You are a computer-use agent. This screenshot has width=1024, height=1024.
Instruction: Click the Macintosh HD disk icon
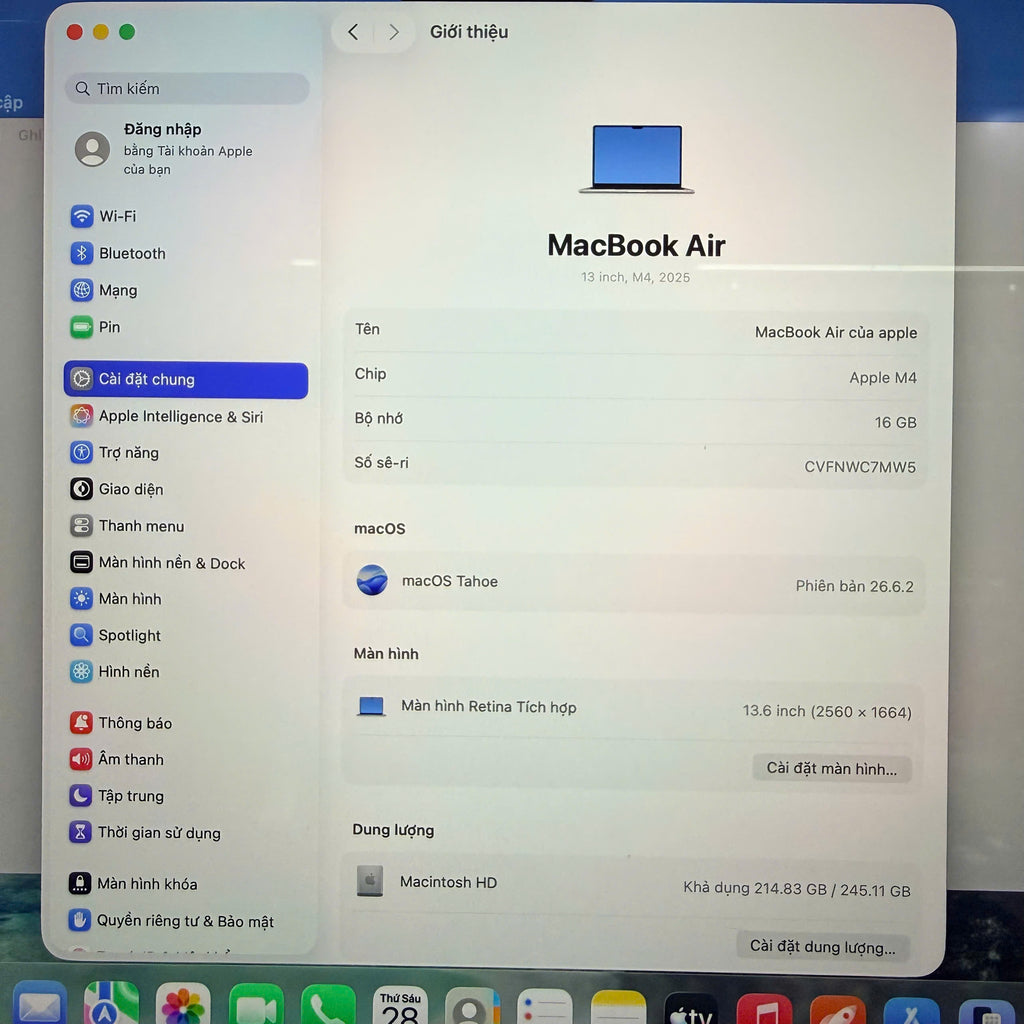370,881
